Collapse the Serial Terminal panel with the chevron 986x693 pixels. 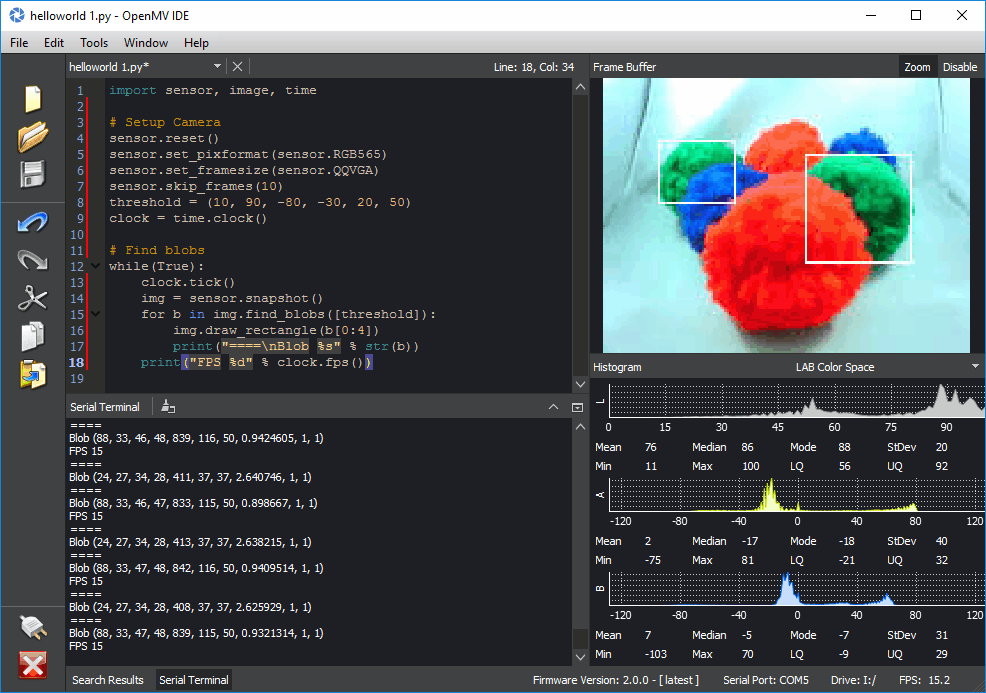(553, 406)
